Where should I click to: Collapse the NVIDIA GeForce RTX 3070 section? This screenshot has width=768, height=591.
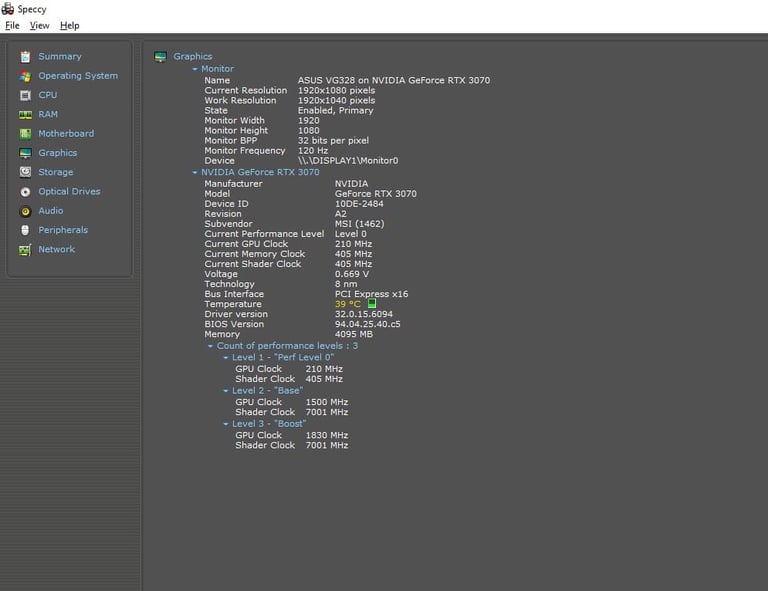click(195, 172)
